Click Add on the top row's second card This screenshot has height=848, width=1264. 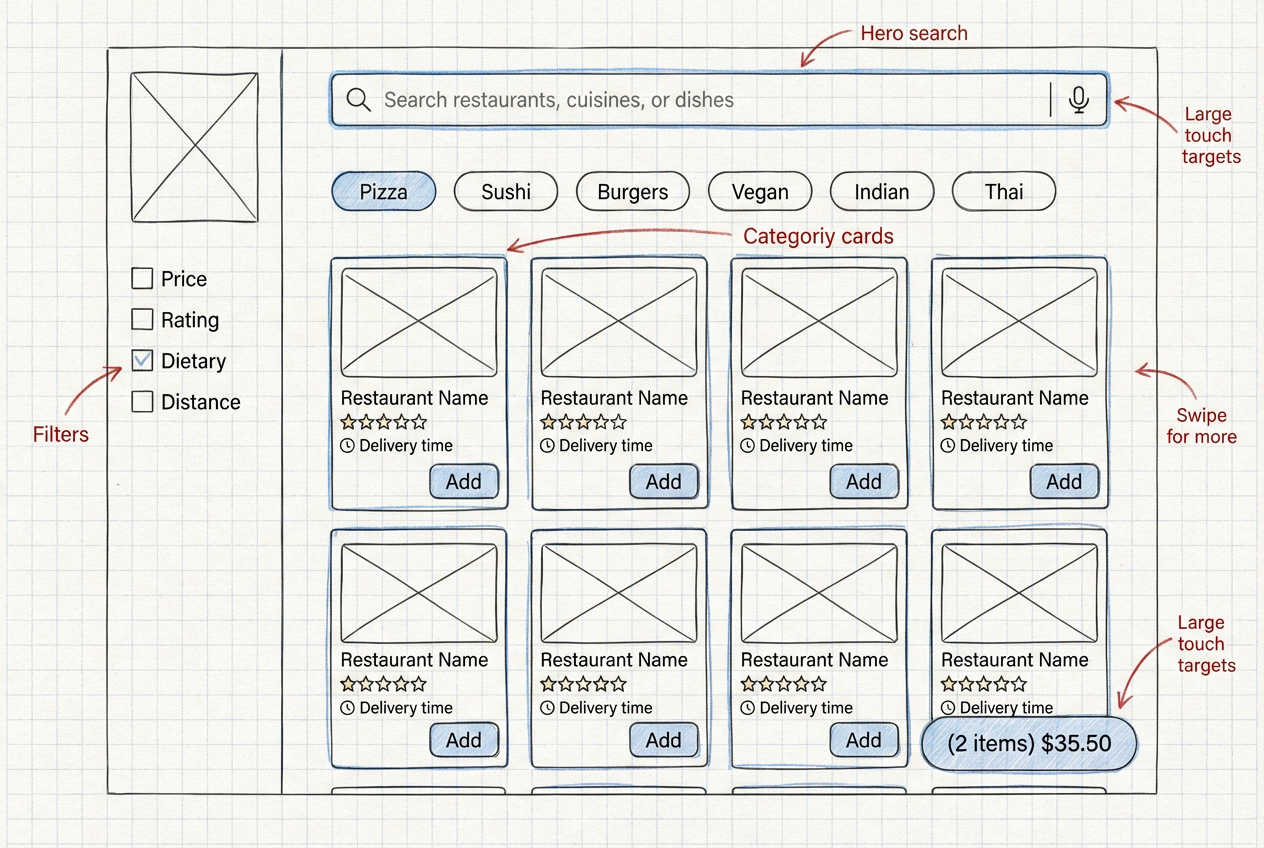pos(664,482)
